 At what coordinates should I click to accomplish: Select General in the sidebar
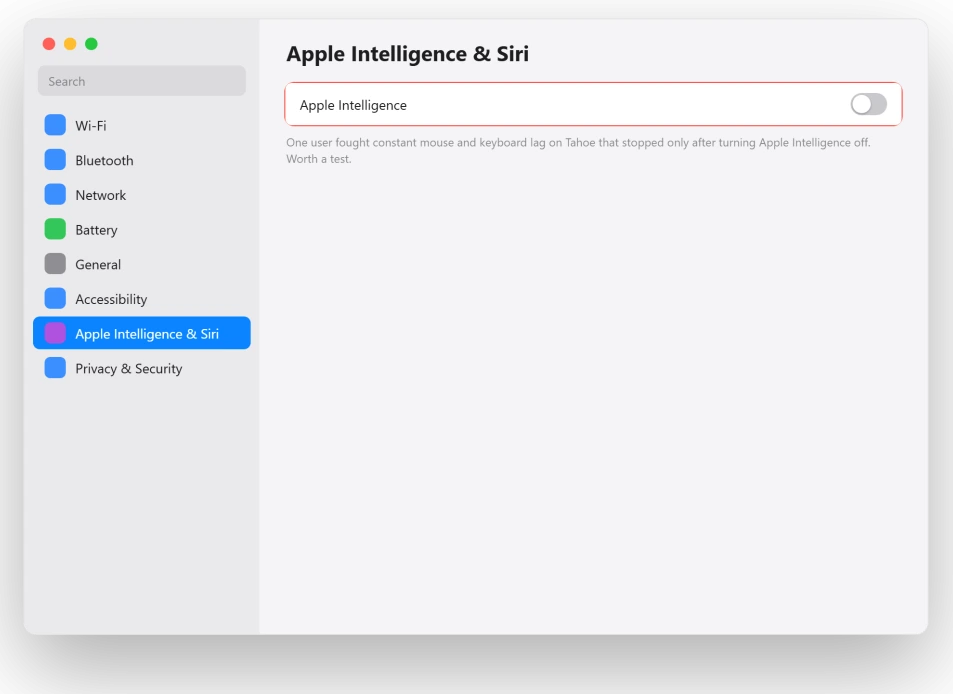pyautogui.click(x=142, y=264)
